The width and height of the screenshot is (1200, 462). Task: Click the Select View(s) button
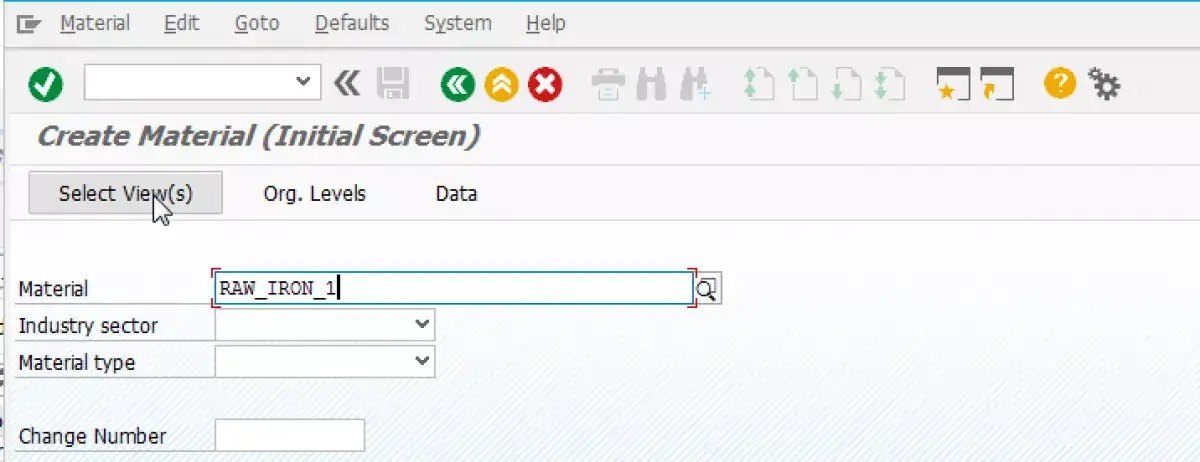click(126, 193)
